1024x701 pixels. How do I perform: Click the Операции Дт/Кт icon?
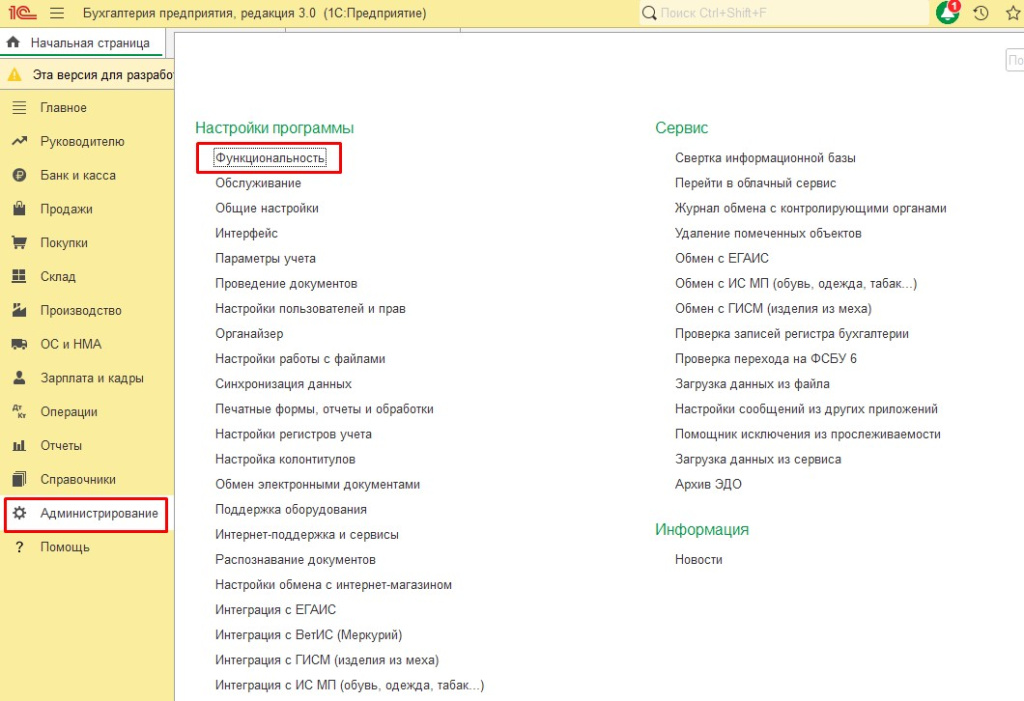(20, 412)
